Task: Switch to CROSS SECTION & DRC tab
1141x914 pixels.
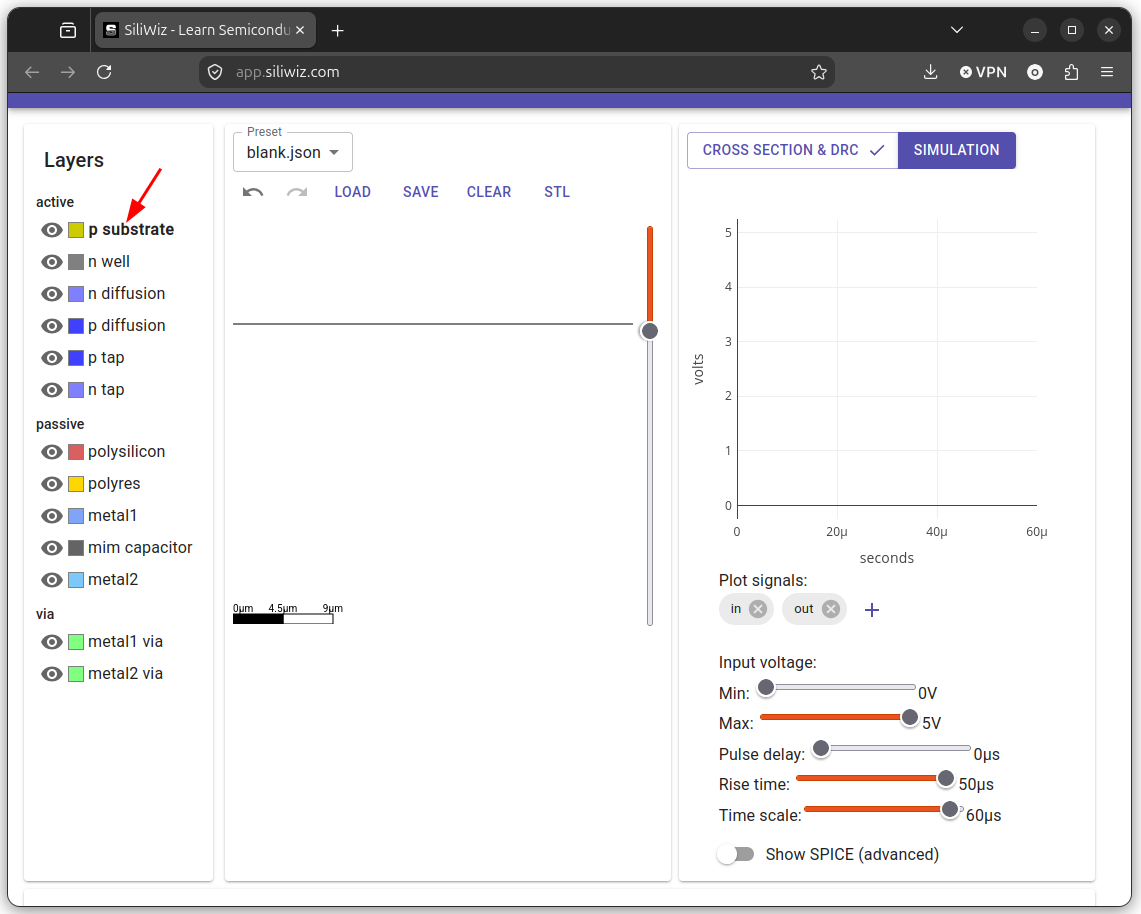Action: point(792,150)
